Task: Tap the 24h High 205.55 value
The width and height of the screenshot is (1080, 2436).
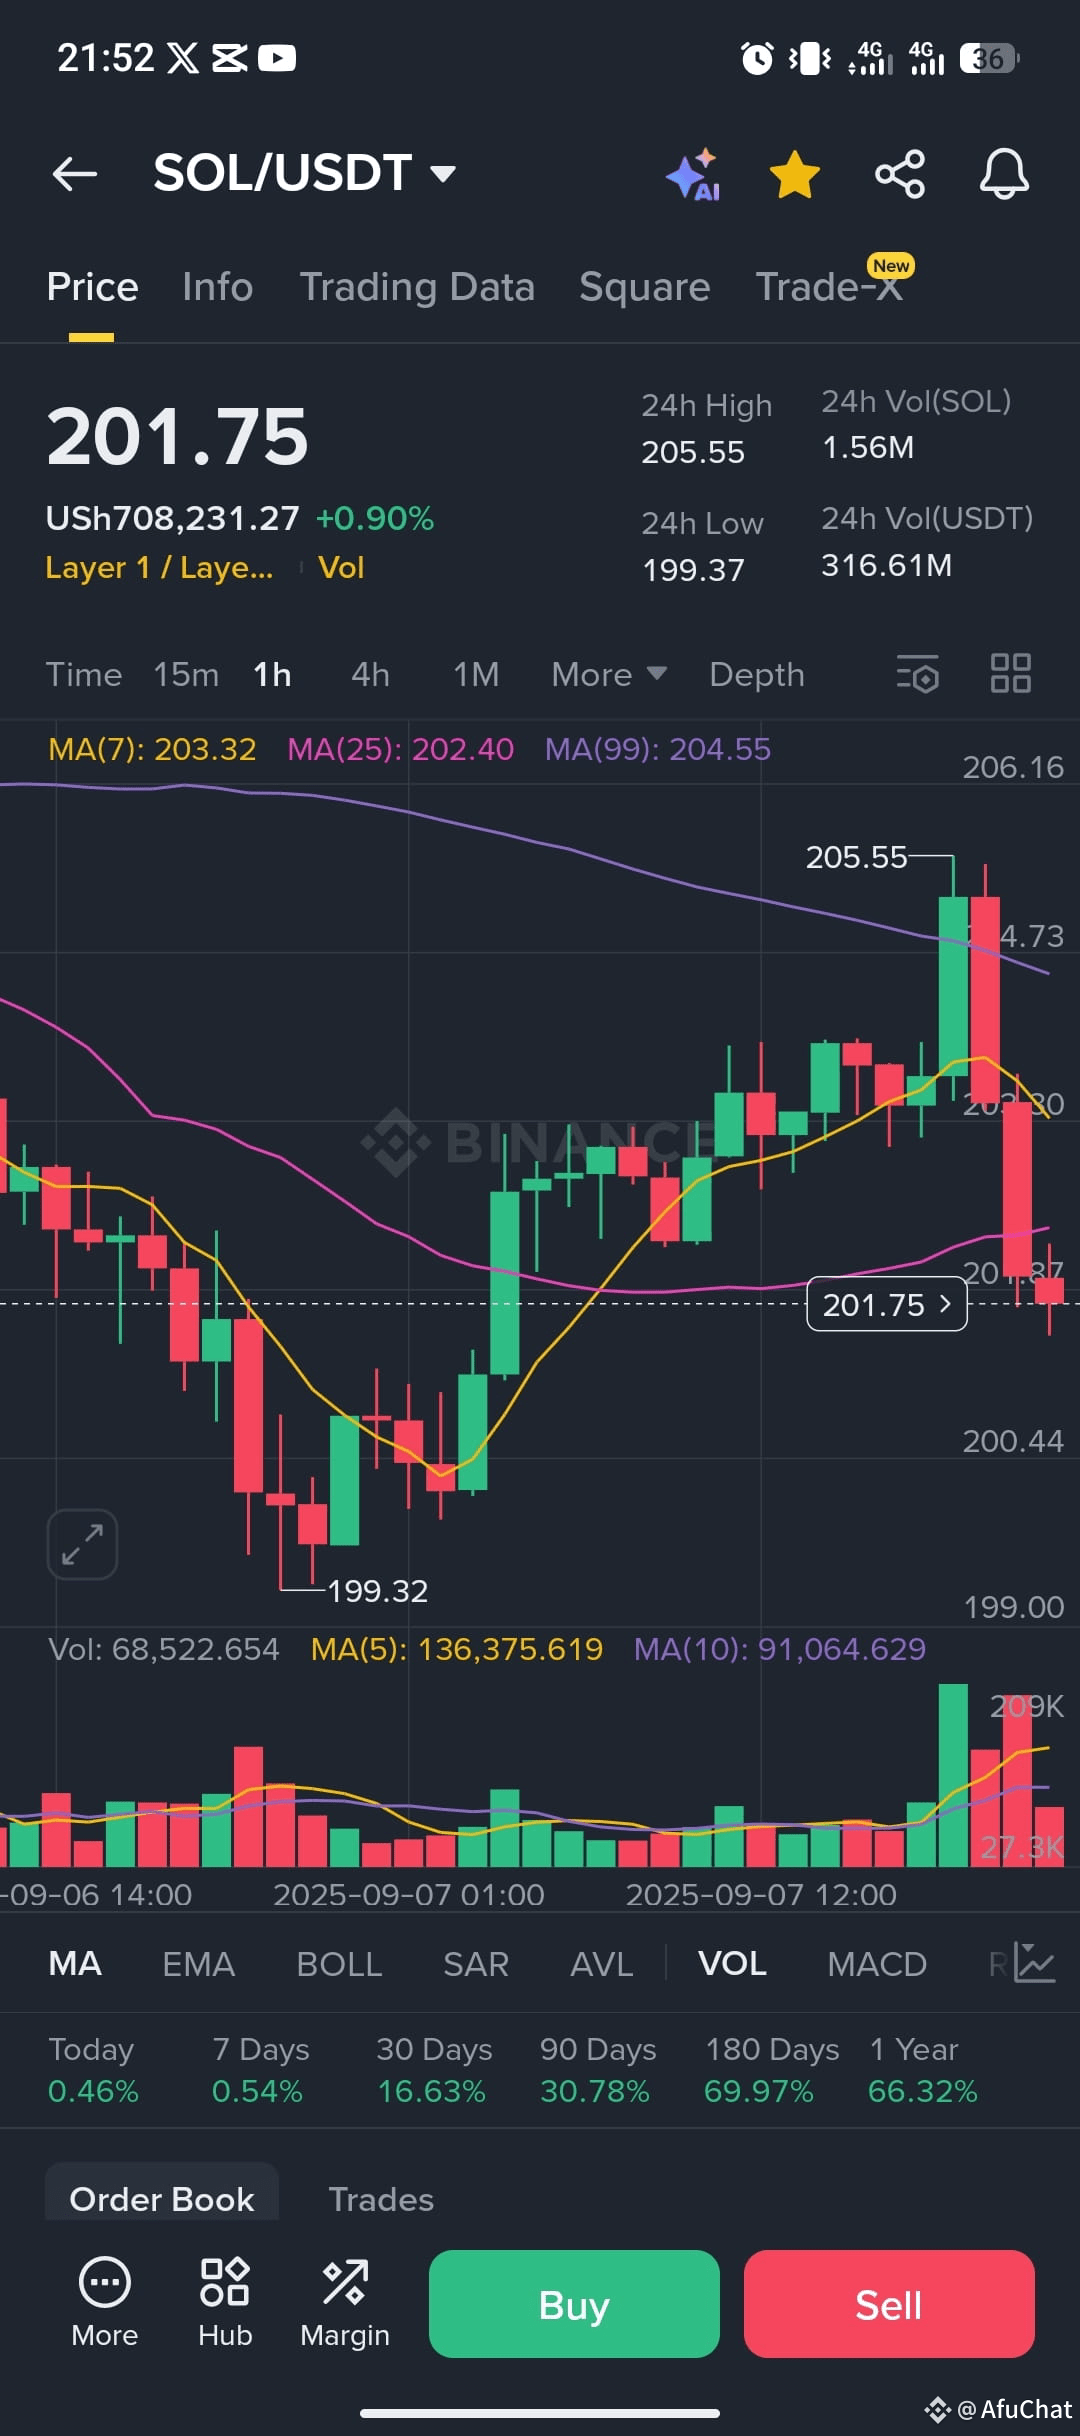Action: tap(693, 452)
